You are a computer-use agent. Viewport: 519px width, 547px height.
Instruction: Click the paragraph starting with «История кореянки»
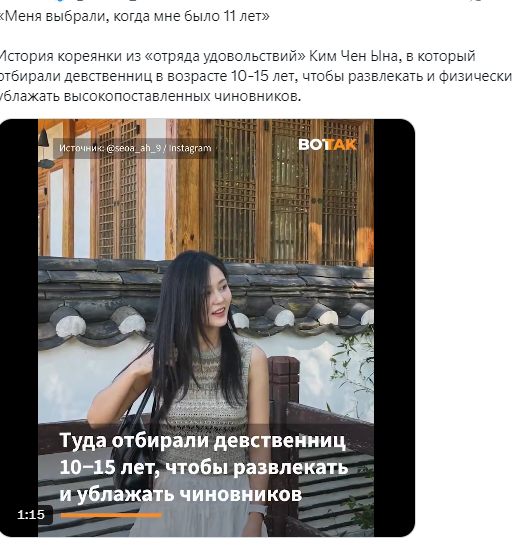tap(255, 76)
